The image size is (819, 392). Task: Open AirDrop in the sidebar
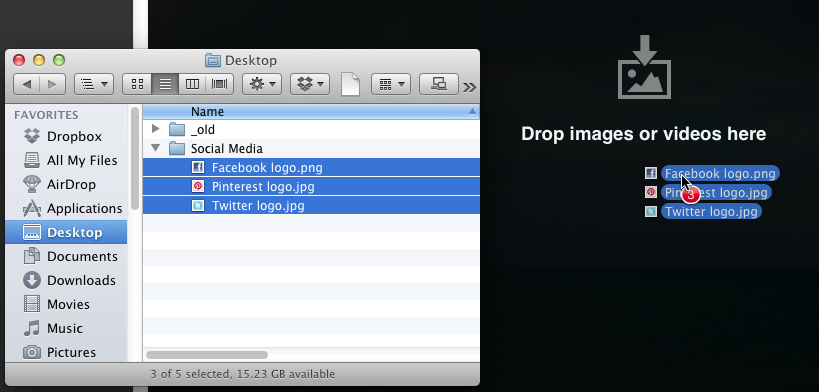pos(66,185)
